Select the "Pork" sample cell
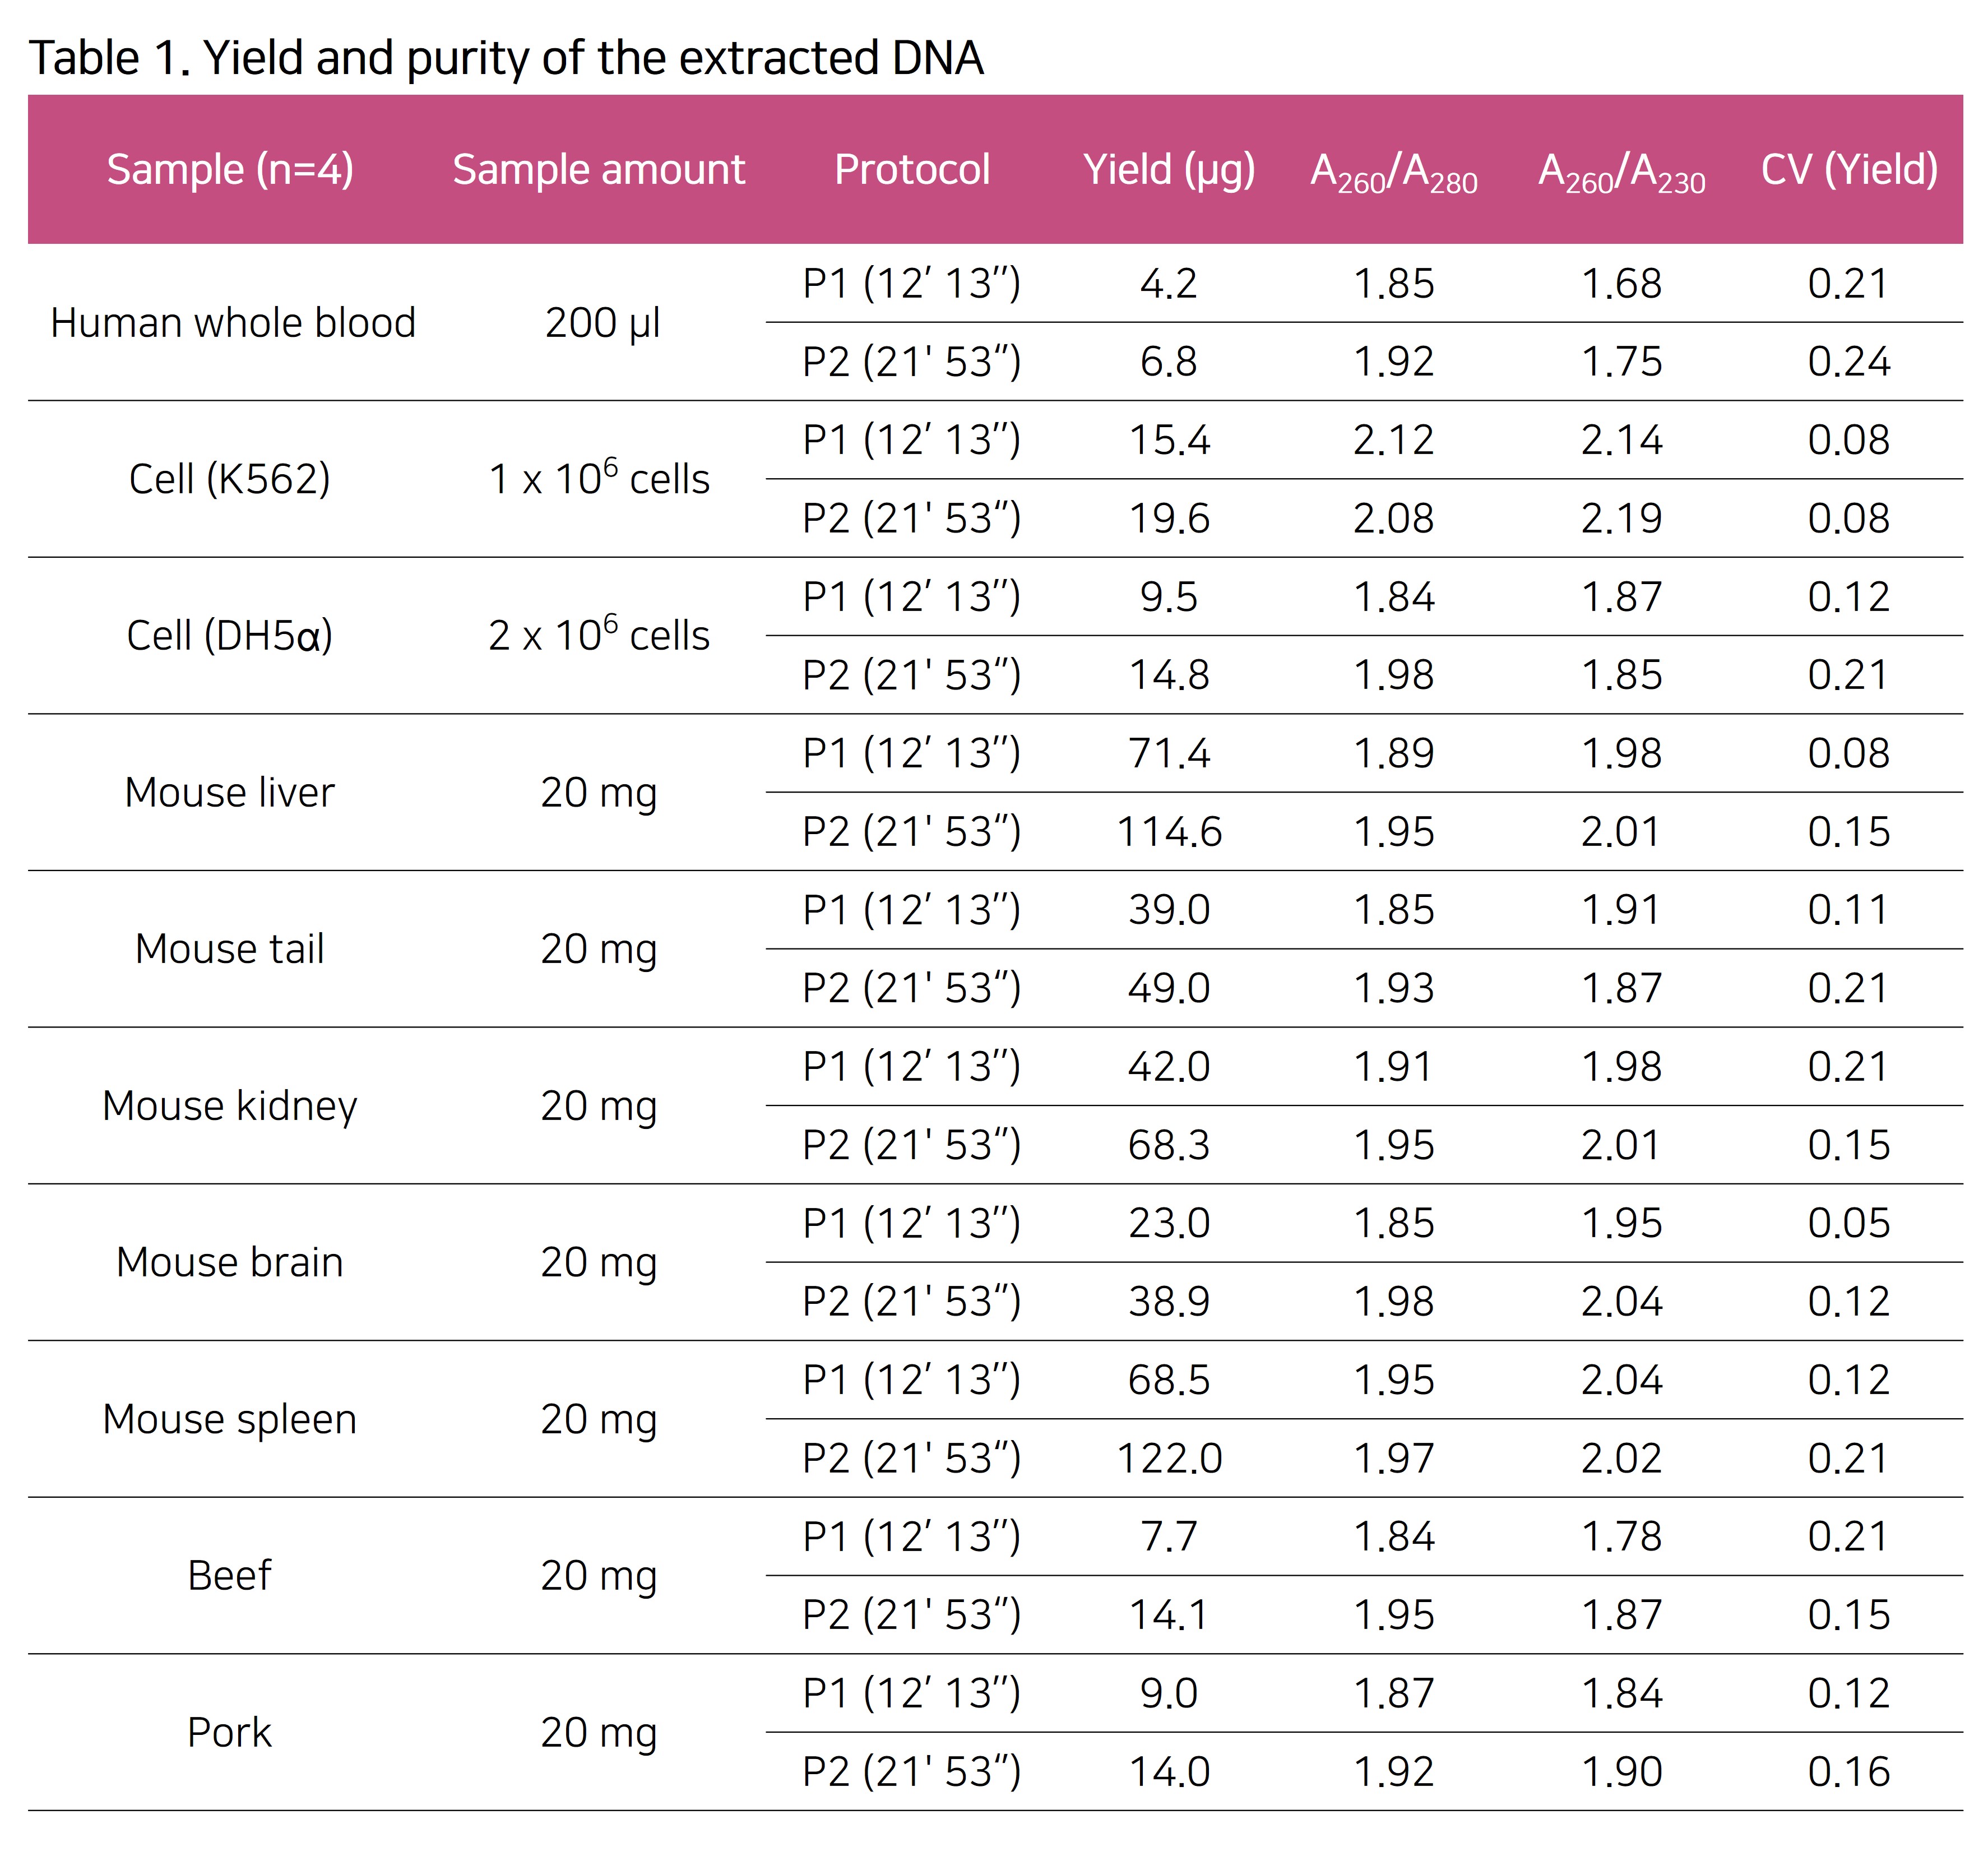The width and height of the screenshot is (1988, 1856). 229,1732
